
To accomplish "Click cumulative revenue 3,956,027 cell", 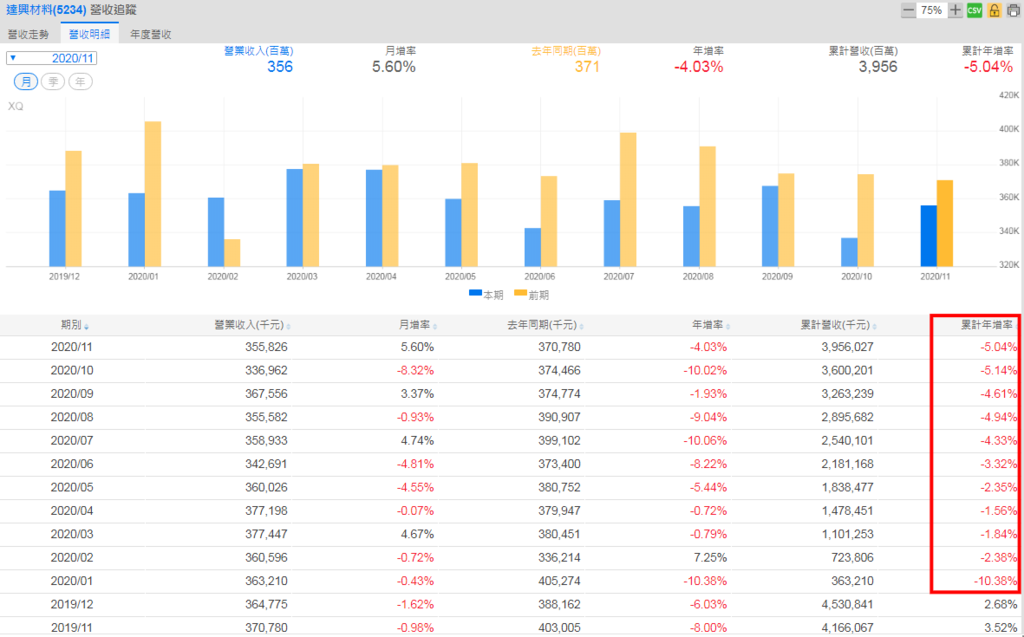I will 847,347.
